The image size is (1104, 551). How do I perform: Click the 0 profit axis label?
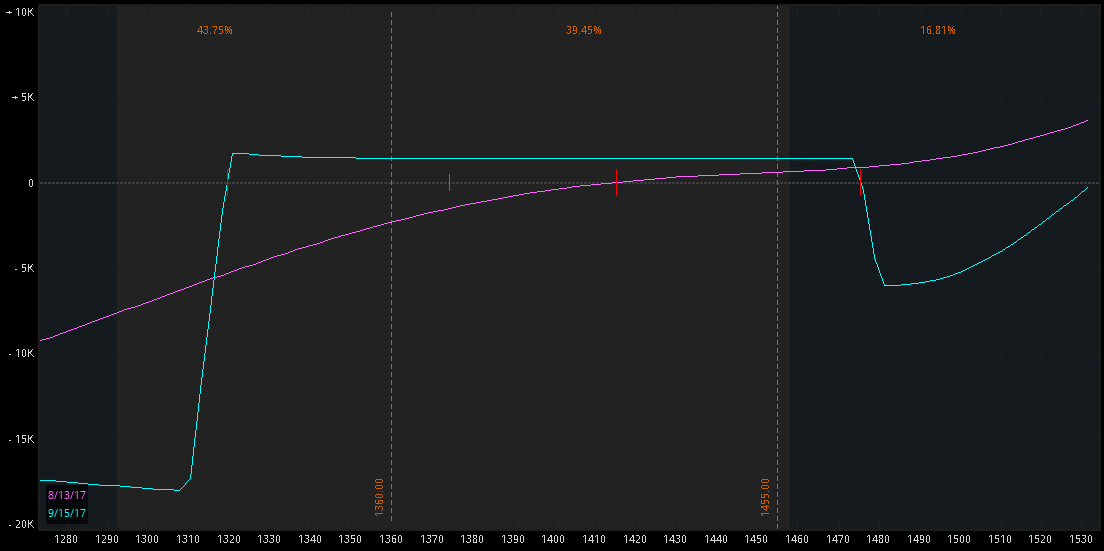[x=30, y=183]
